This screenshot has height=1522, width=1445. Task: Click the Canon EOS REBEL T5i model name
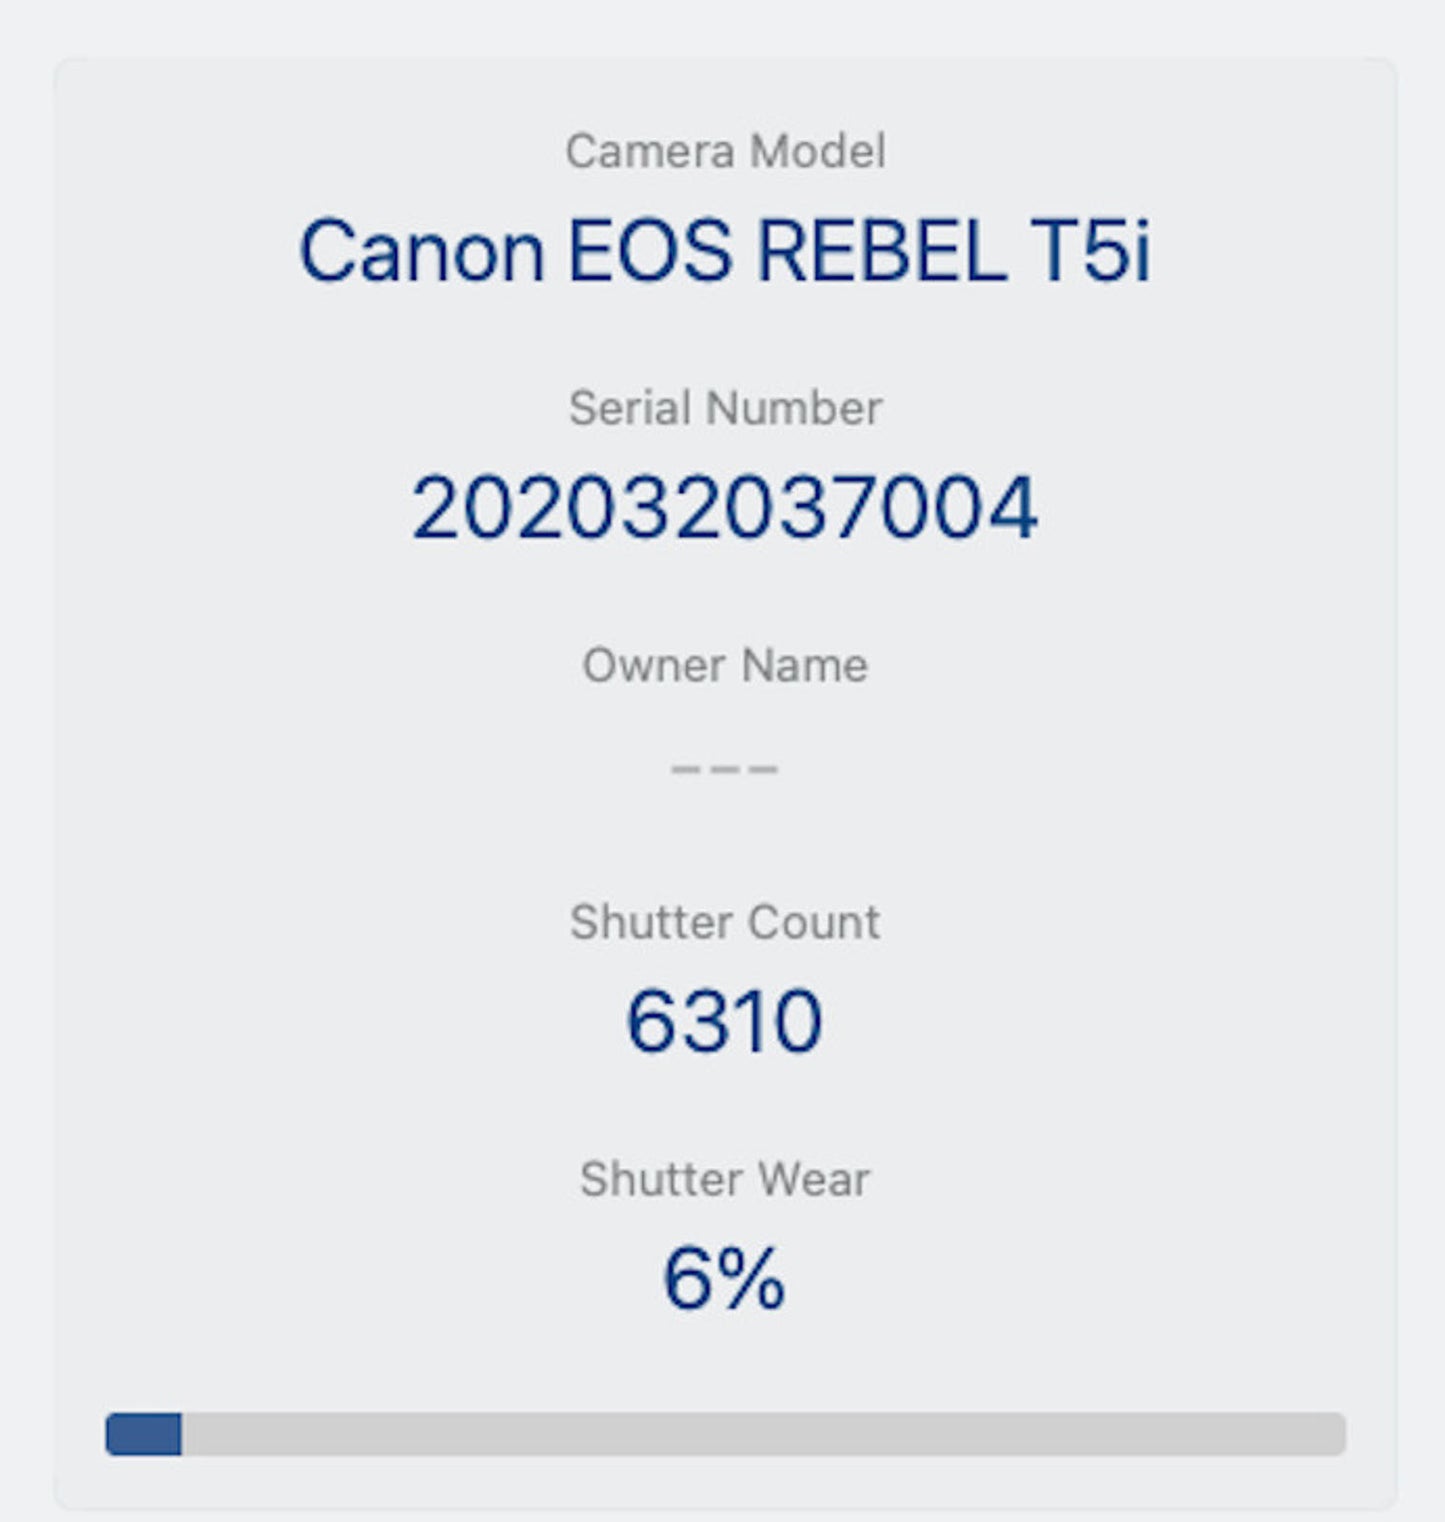click(x=725, y=251)
